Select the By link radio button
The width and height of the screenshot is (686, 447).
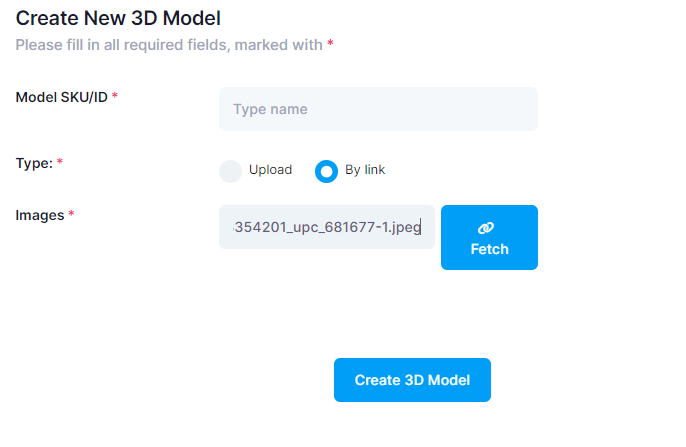point(326,171)
